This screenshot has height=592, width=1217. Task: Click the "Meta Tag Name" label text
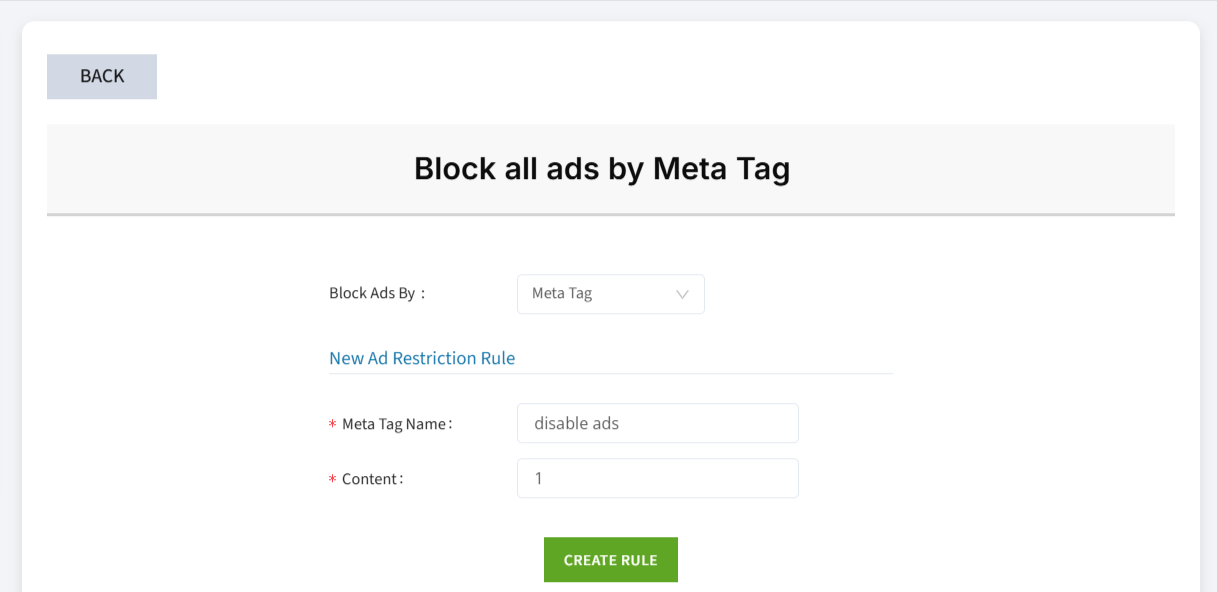pos(396,424)
